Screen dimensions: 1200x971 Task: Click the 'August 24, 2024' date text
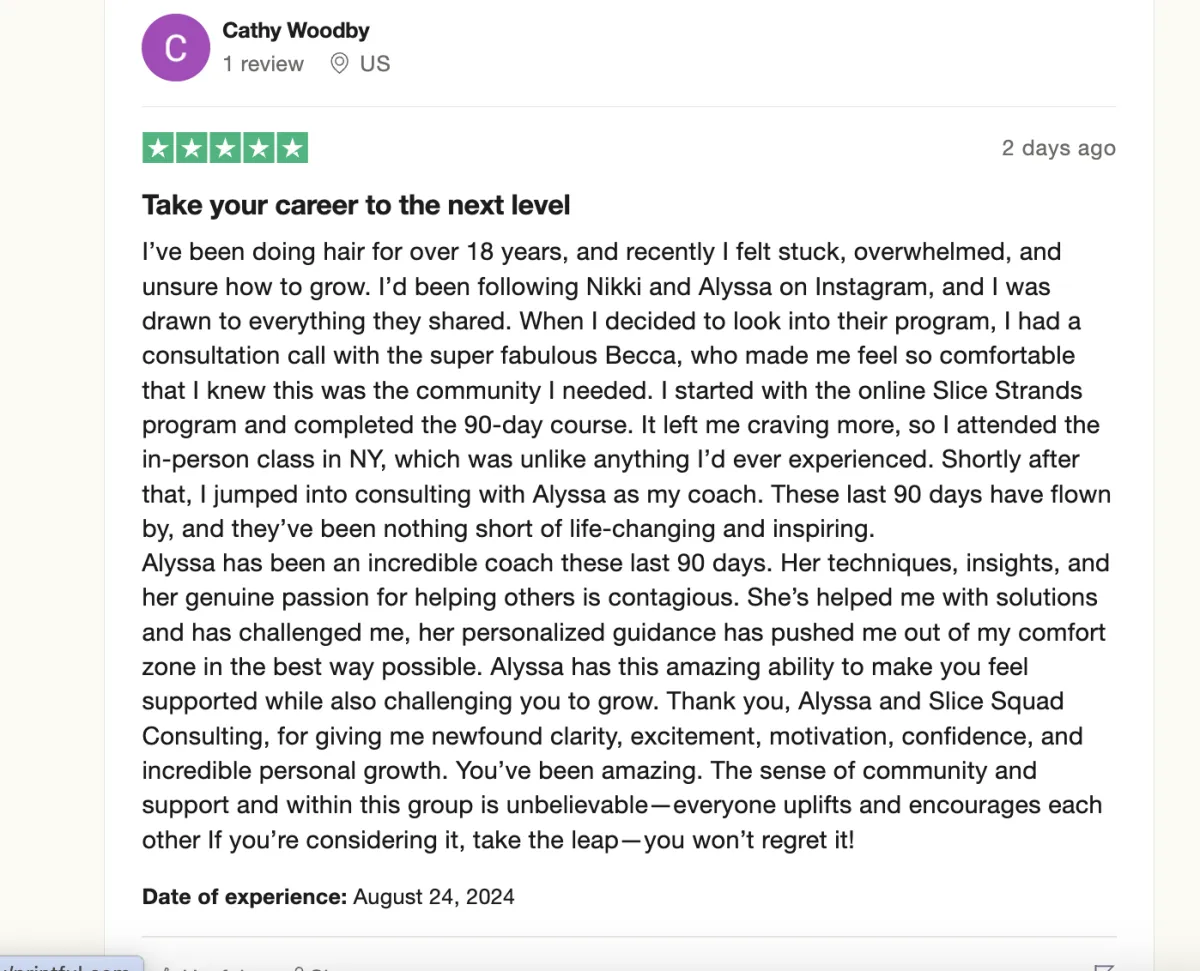tap(434, 896)
